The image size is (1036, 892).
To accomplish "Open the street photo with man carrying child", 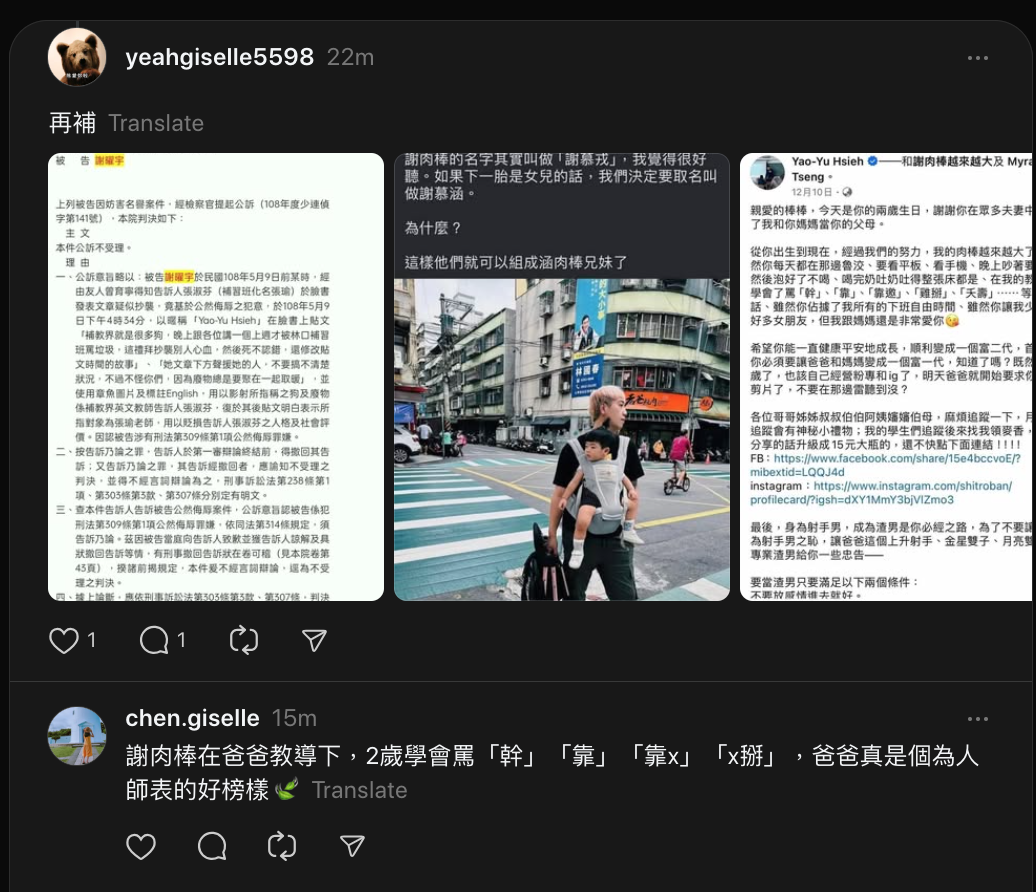I will pos(562,377).
